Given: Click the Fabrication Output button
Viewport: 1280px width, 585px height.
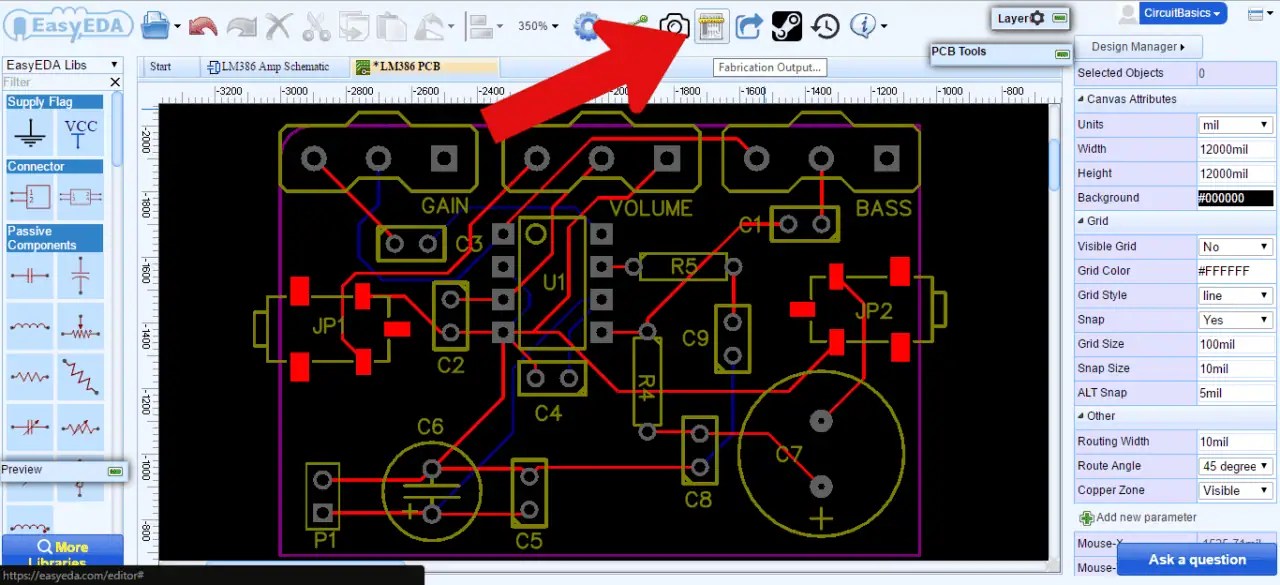Looking at the screenshot, I should coord(768,67).
